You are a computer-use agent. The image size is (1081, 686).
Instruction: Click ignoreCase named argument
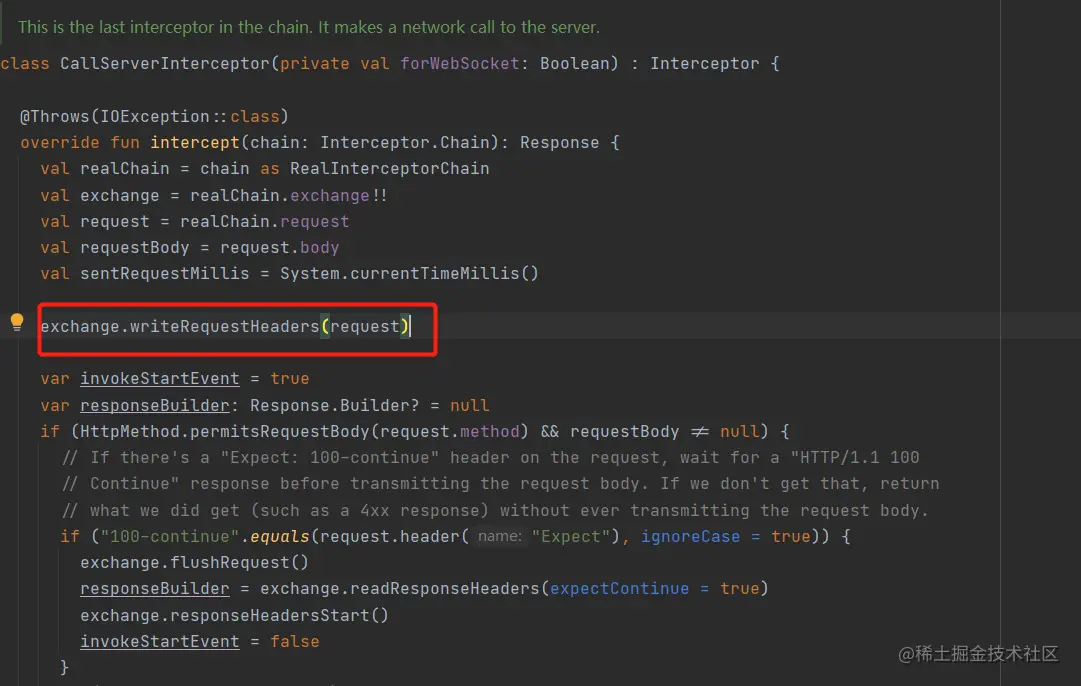click(x=690, y=536)
